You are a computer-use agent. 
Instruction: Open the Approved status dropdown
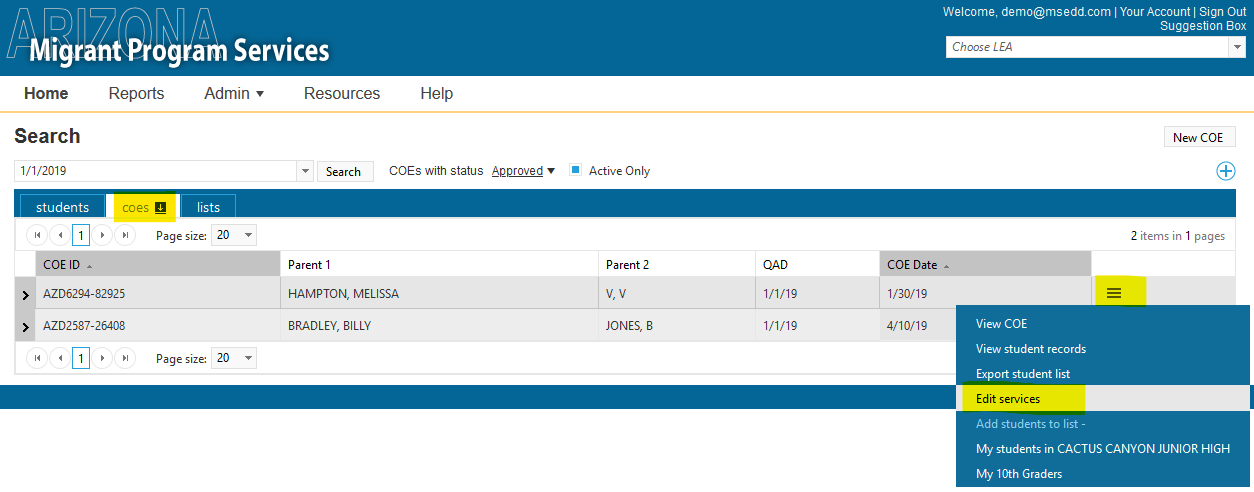523,171
